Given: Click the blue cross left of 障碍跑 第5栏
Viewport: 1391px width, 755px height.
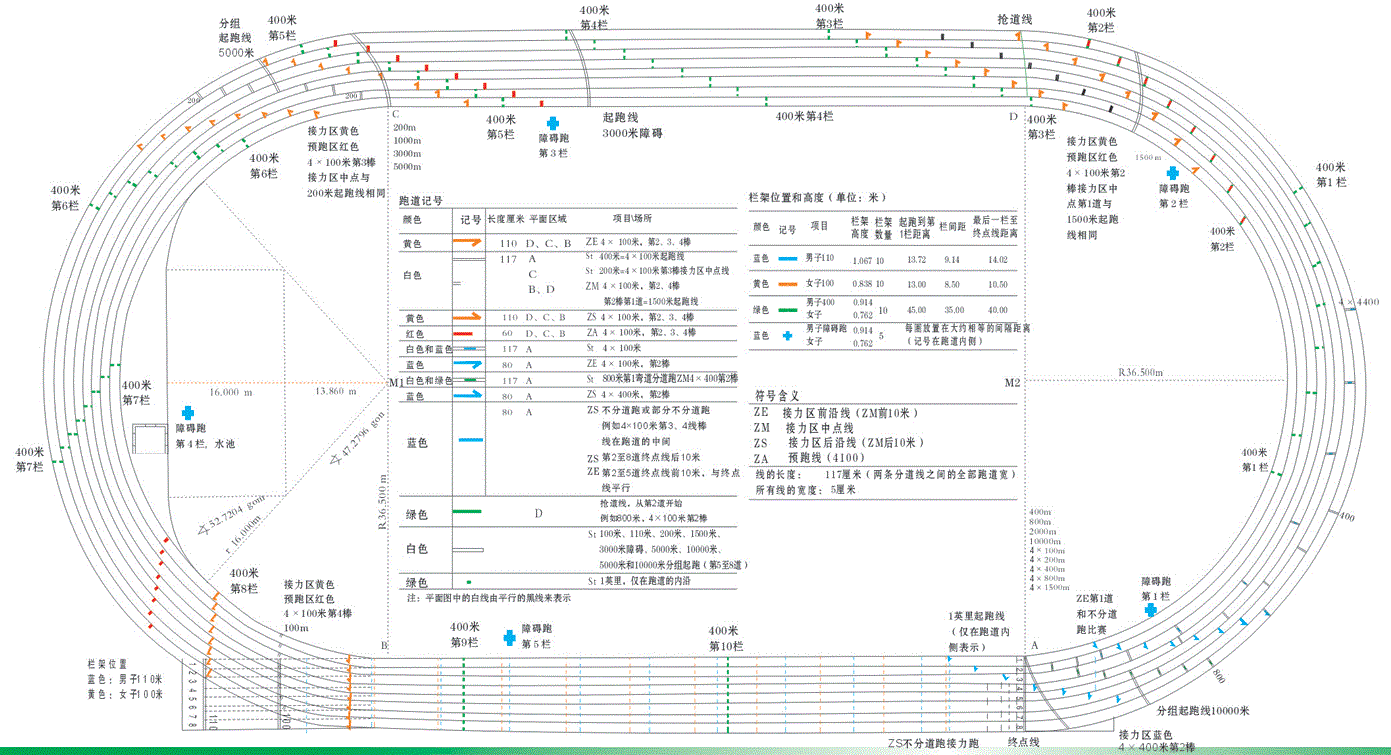Looking at the screenshot, I should (509, 636).
